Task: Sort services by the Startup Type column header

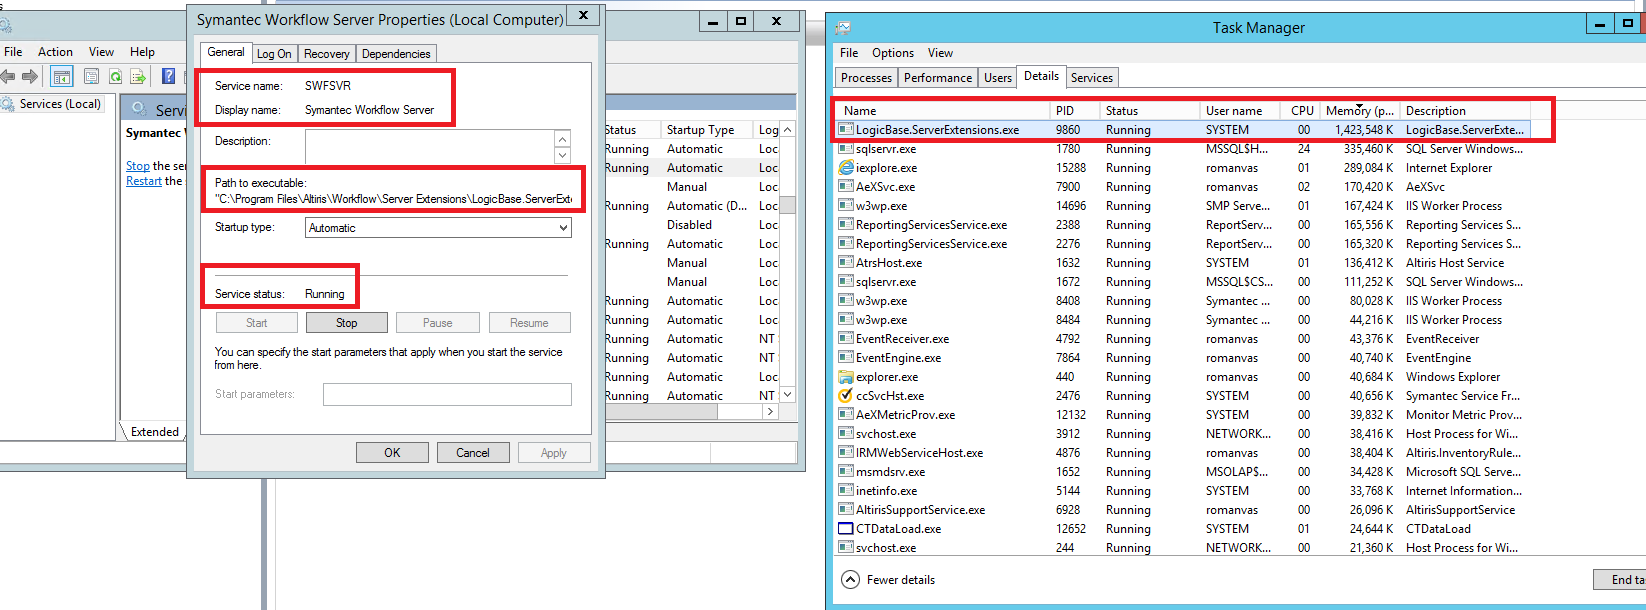Action: [x=707, y=130]
